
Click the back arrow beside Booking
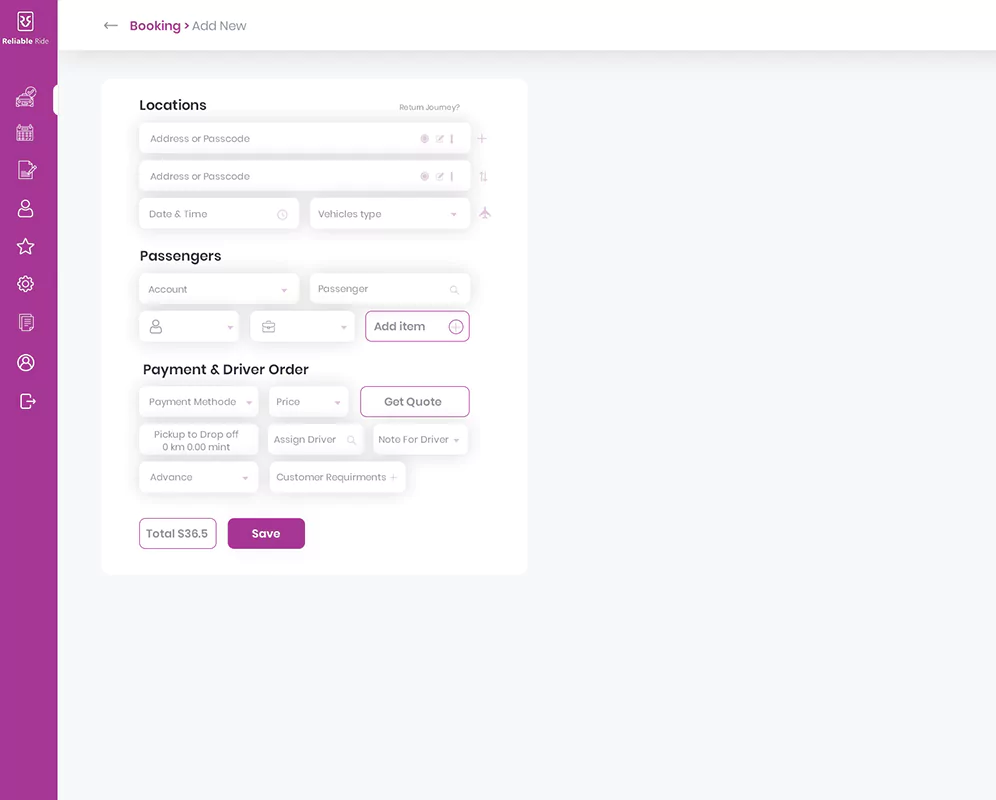click(110, 26)
